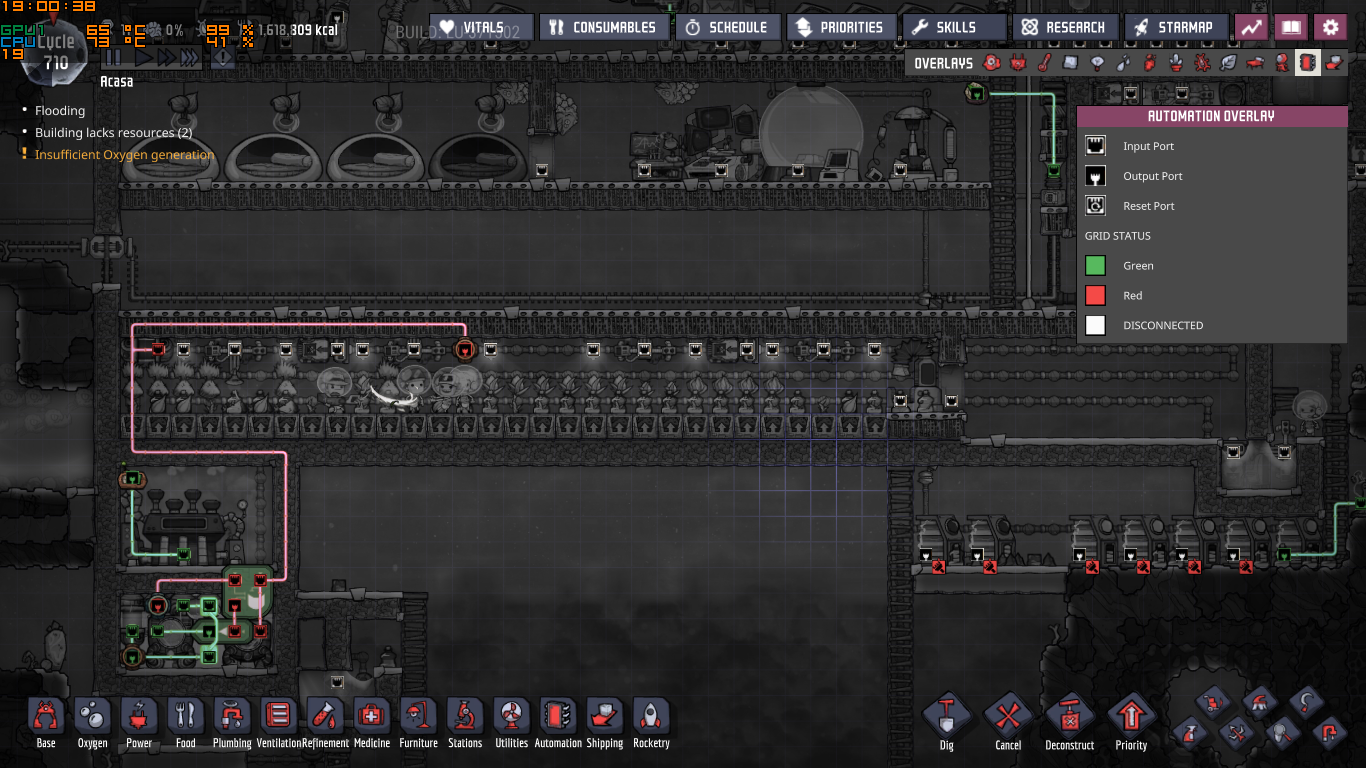Toggle the Red Alert button
This screenshot has height=768, width=1366.
(222, 58)
